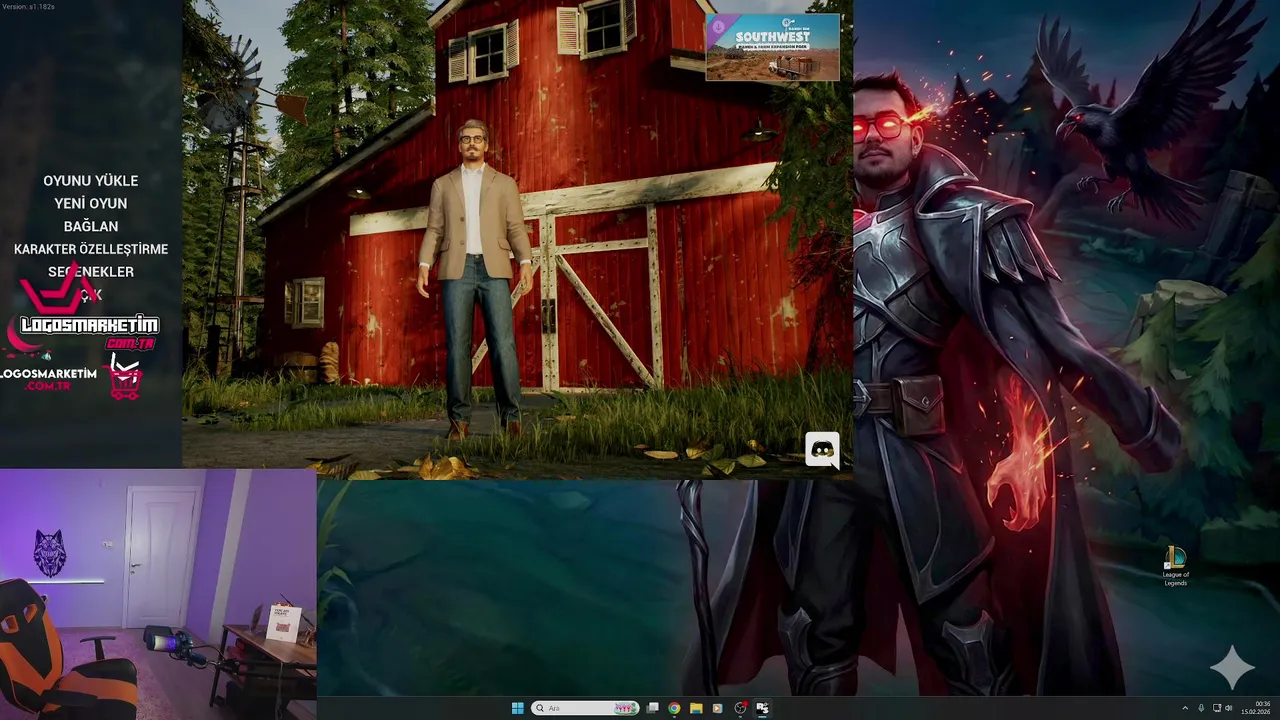This screenshot has height=720, width=1280.
Task: Open League of Legends desktop shortcut
Action: pyautogui.click(x=1175, y=566)
